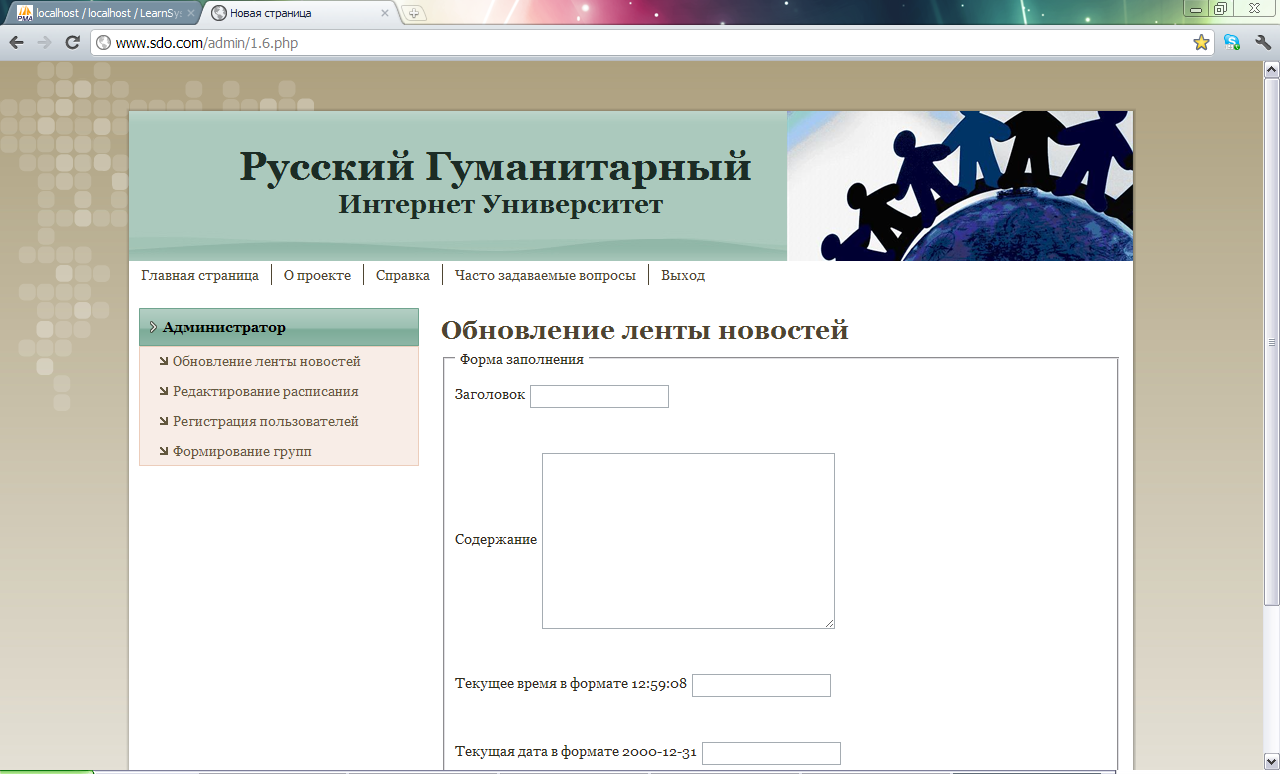Open the О проекте menu link
This screenshot has width=1280, height=774.
[317, 275]
